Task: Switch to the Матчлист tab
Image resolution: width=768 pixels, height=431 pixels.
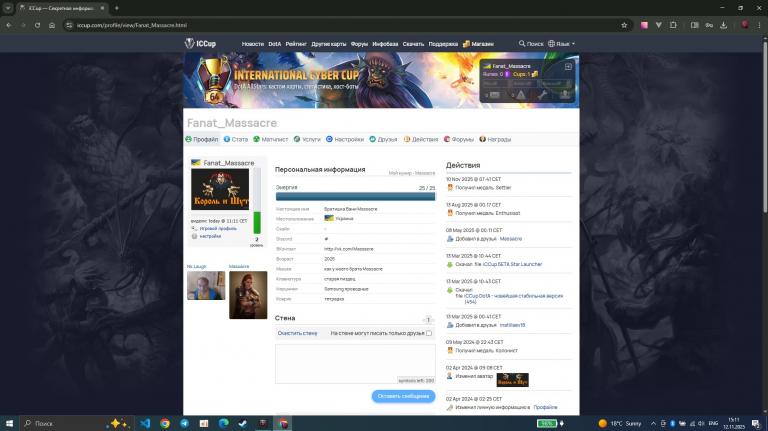Action: [270, 140]
